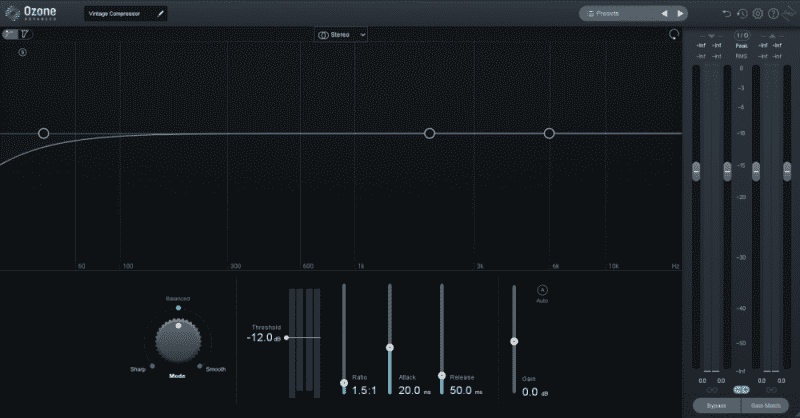Image resolution: width=800 pixels, height=418 pixels.
Task: Click the Release slider handle
Action: [x=442, y=376]
